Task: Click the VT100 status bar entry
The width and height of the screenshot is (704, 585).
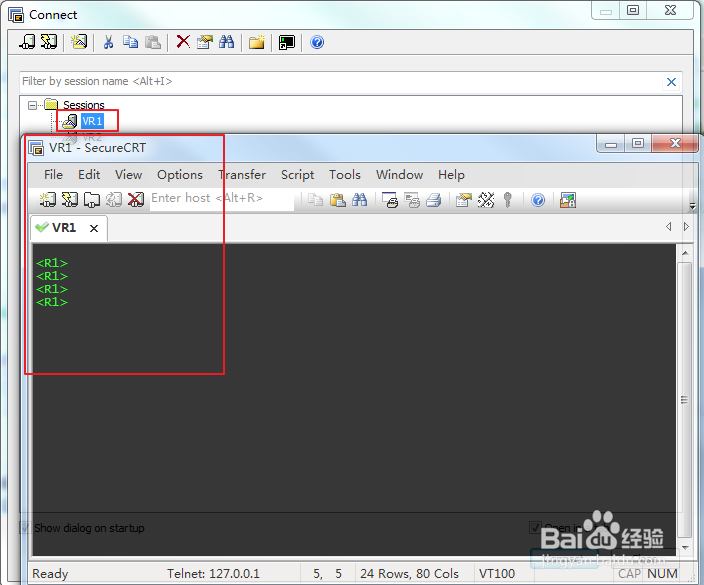Action: coord(497,573)
